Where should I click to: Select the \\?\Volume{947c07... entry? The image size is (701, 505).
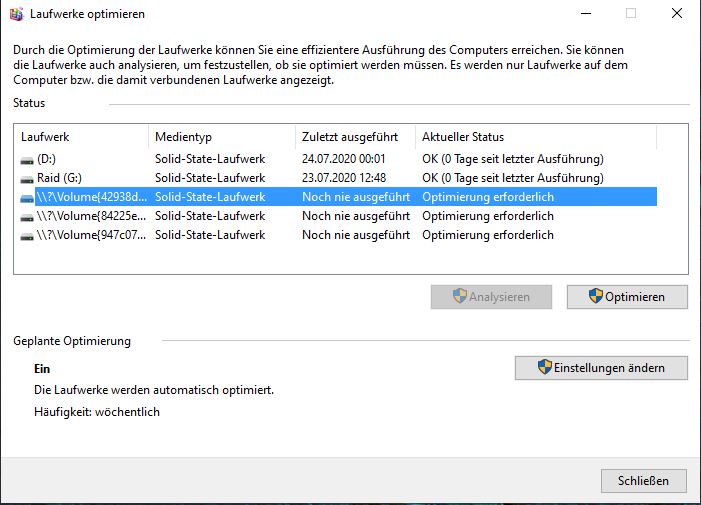pyautogui.click(x=338, y=235)
